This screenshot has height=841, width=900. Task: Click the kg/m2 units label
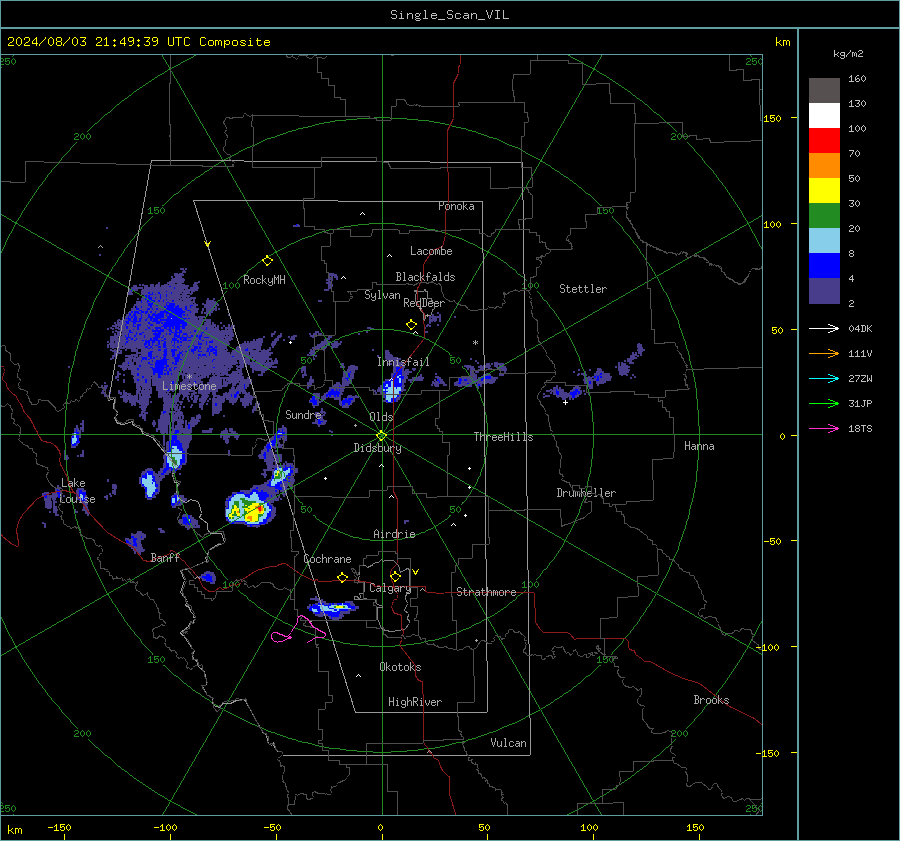[x=848, y=54]
